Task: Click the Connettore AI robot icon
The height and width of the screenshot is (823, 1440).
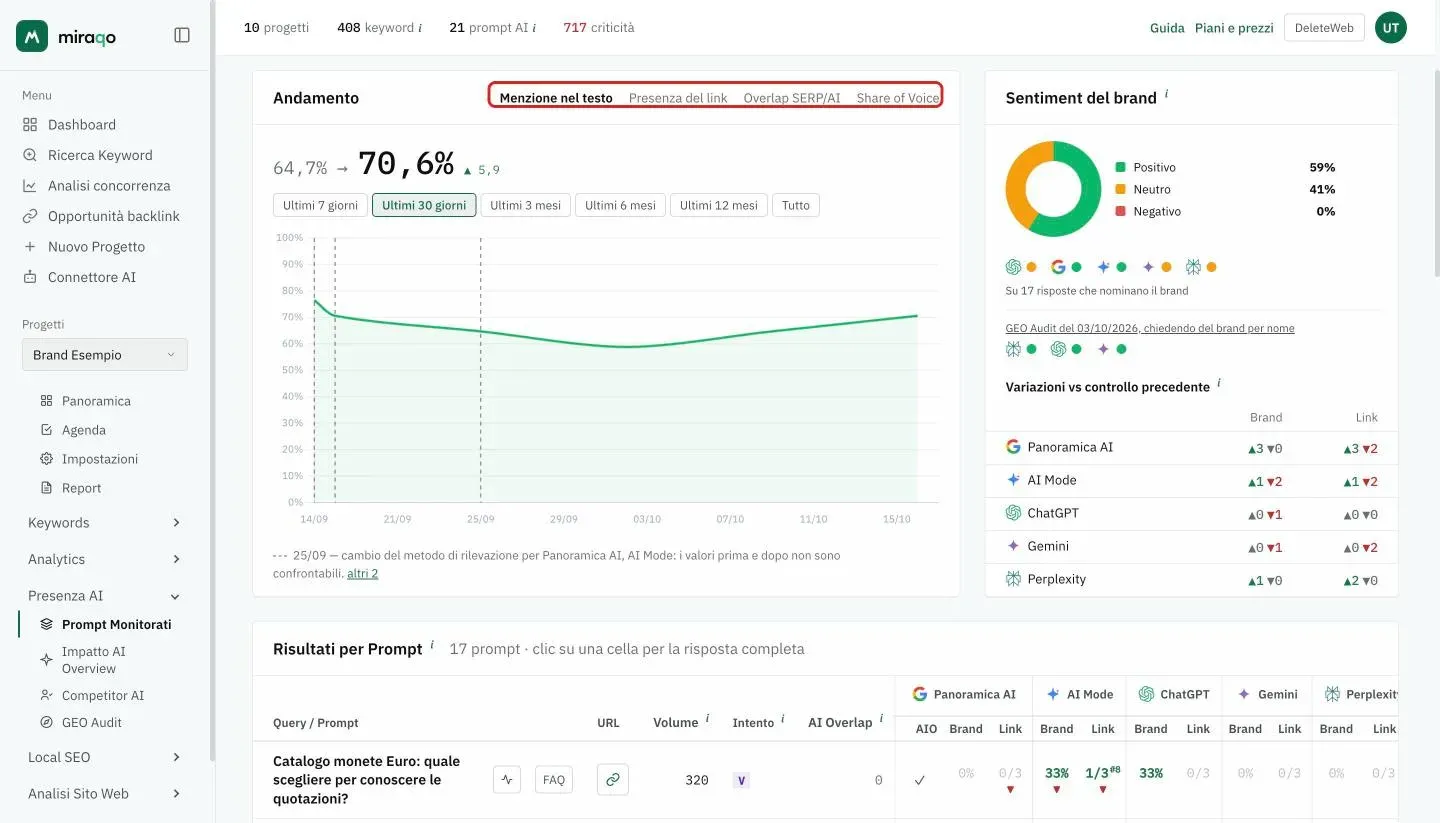Action: [x=30, y=277]
